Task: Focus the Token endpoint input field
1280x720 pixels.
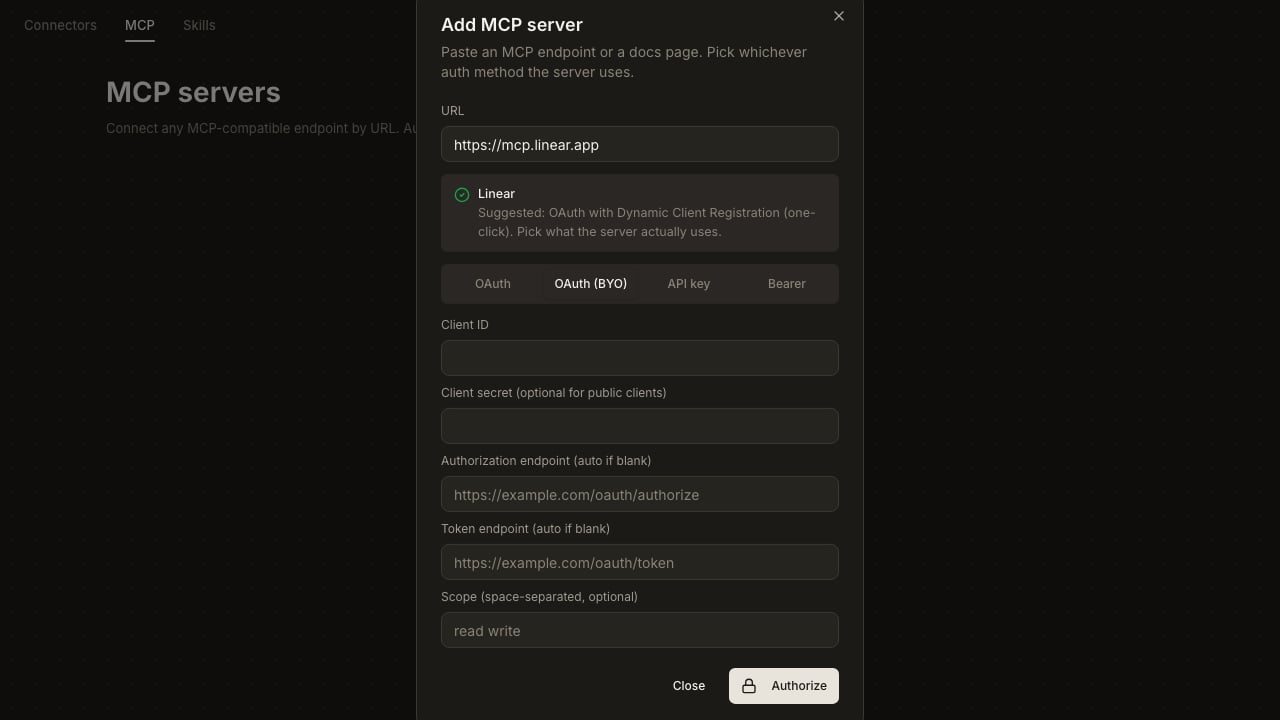Action: [x=640, y=562]
